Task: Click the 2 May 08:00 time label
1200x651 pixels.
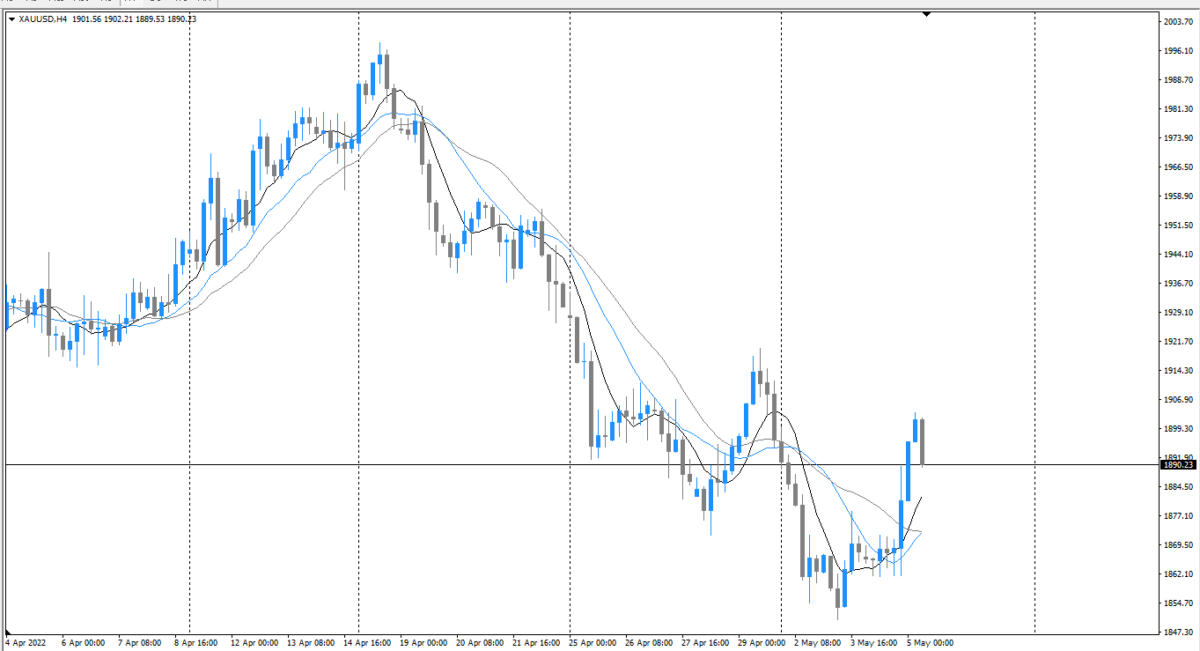Action: click(x=816, y=643)
